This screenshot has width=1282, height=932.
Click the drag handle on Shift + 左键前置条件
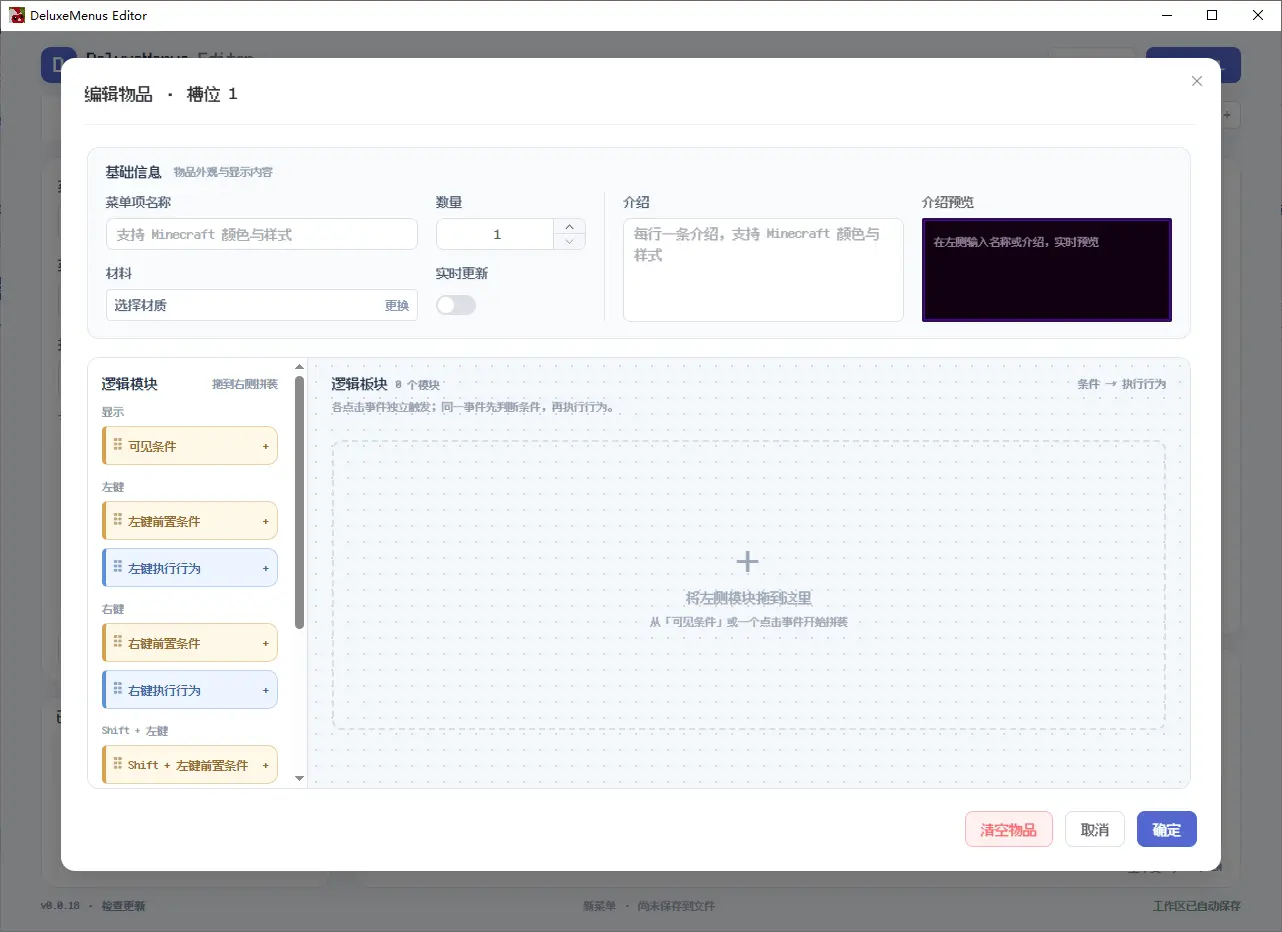118,764
